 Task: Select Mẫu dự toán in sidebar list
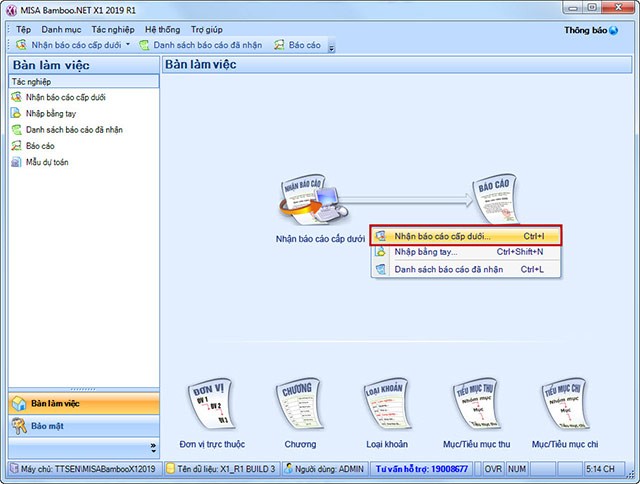point(46,161)
